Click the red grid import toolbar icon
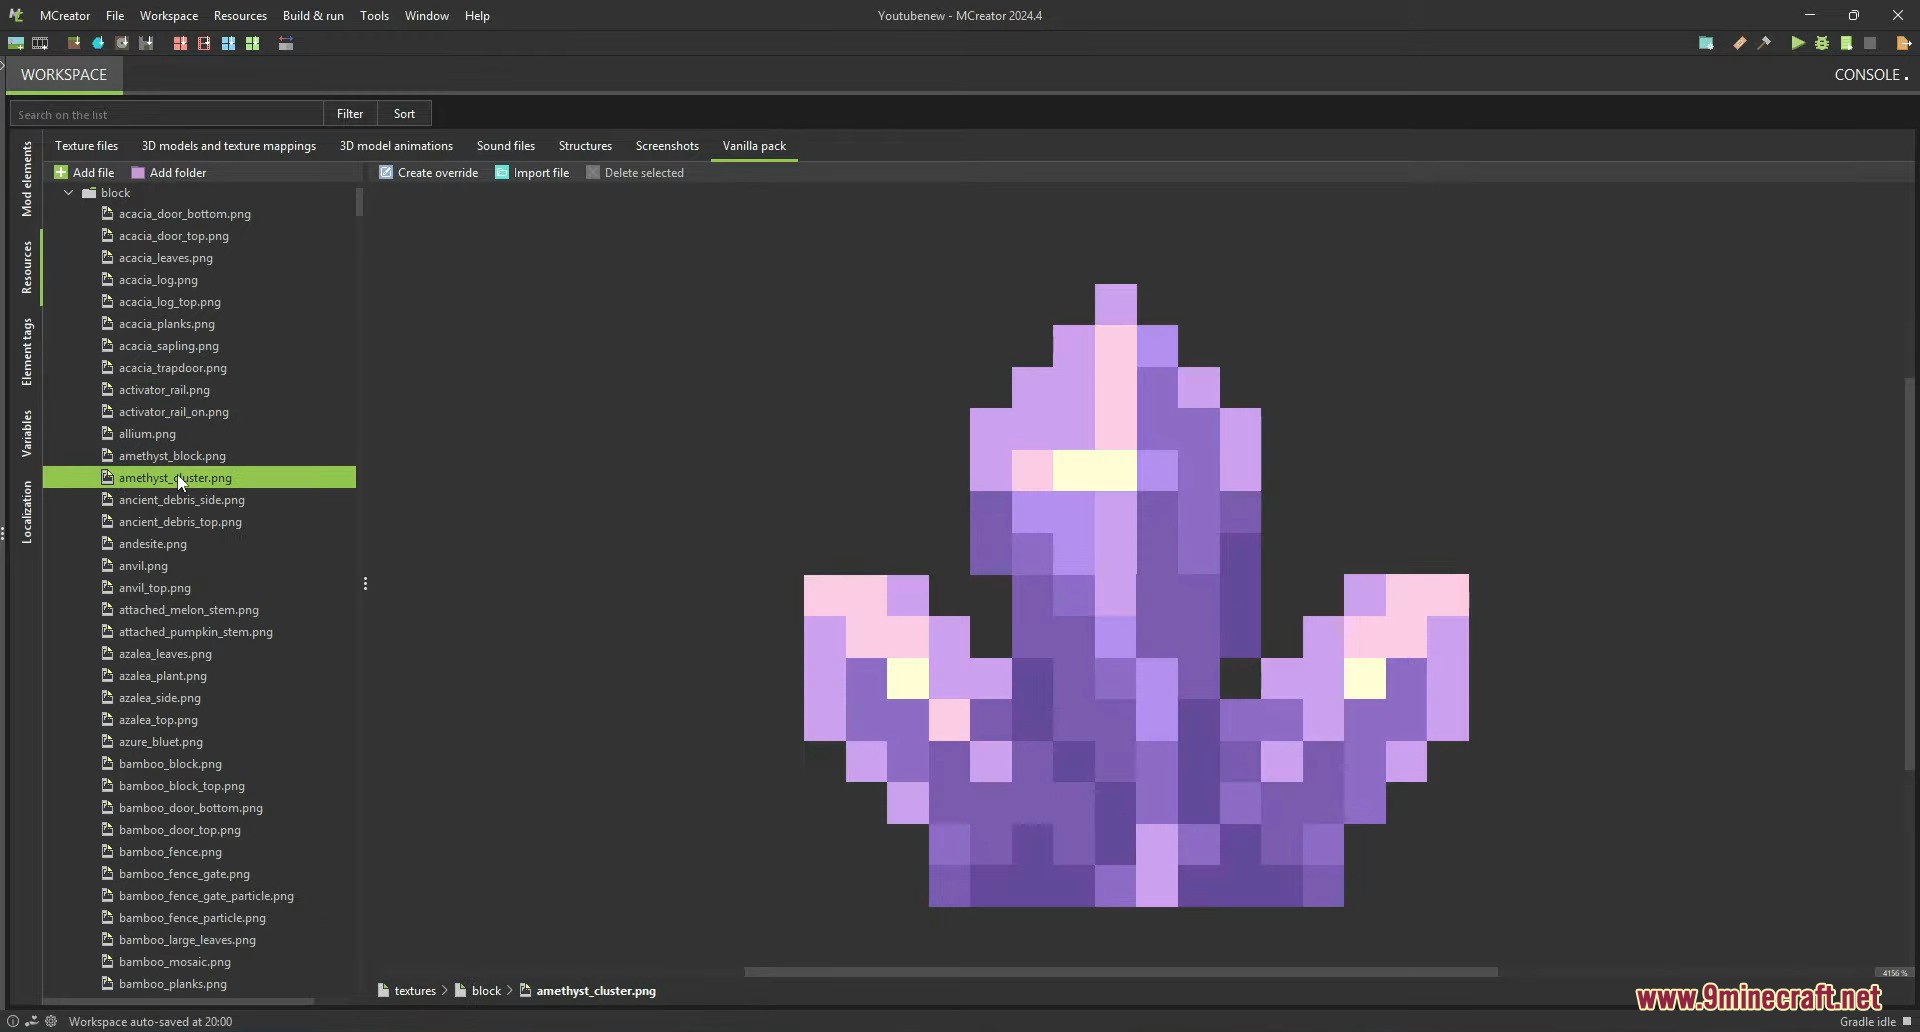This screenshot has width=1920, height=1032. point(180,43)
